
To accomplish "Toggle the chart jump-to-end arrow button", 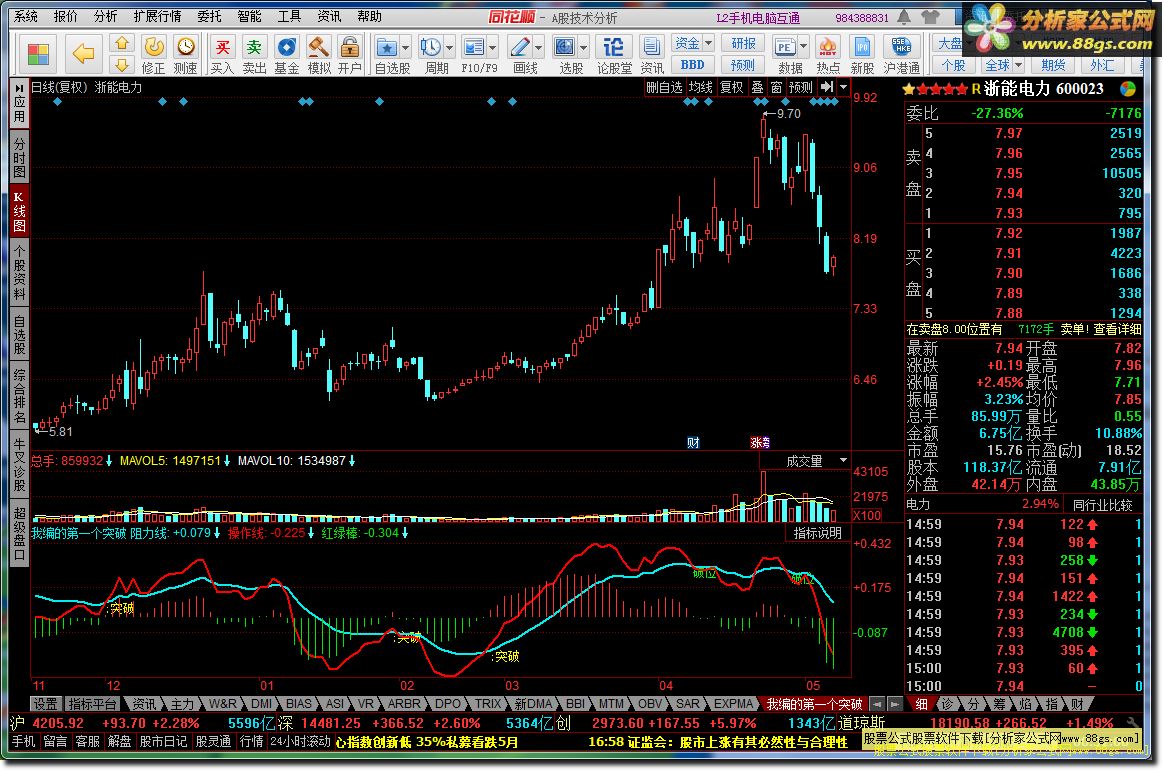I will (x=827, y=87).
